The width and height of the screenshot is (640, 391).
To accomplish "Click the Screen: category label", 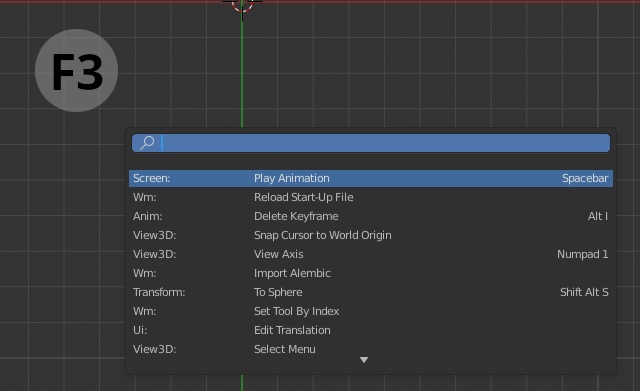I will coord(151,178).
